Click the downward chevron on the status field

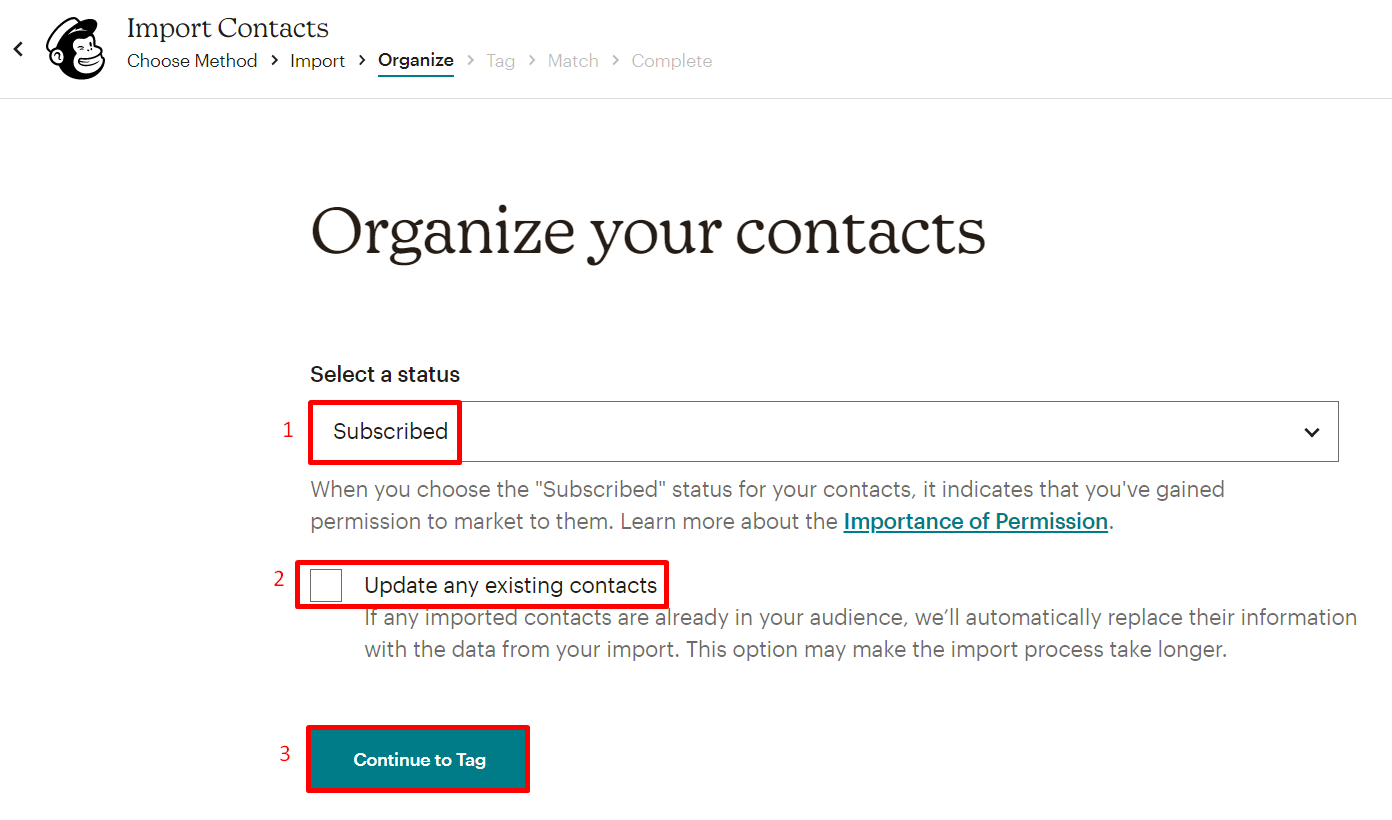pos(1311,431)
